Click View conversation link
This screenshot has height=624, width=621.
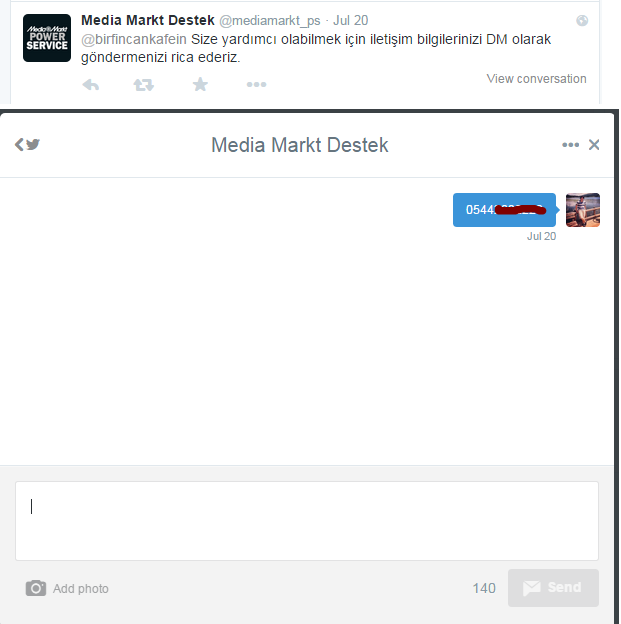(536, 79)
